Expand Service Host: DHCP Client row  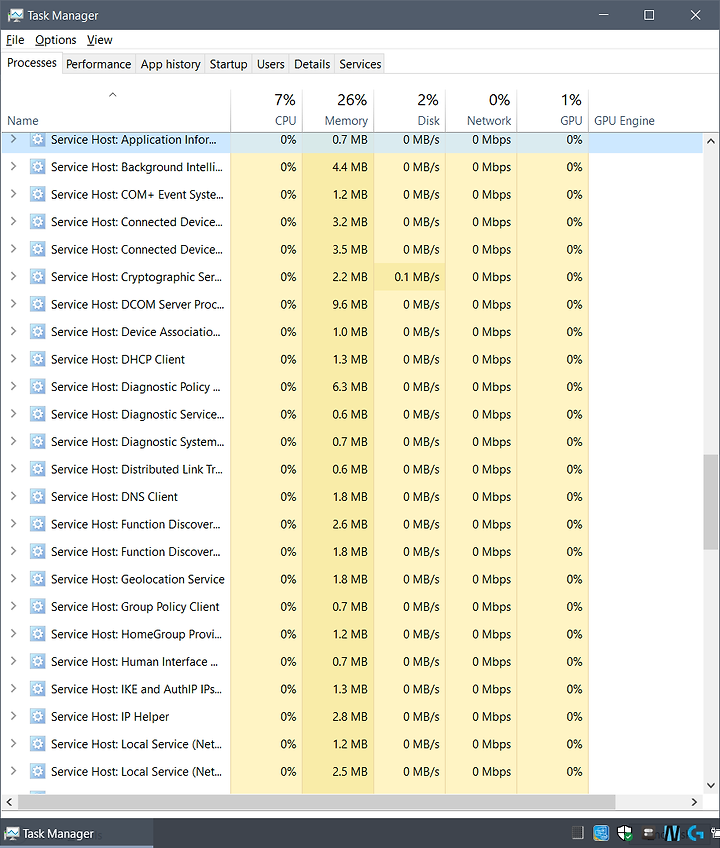(x=14, y=359)
